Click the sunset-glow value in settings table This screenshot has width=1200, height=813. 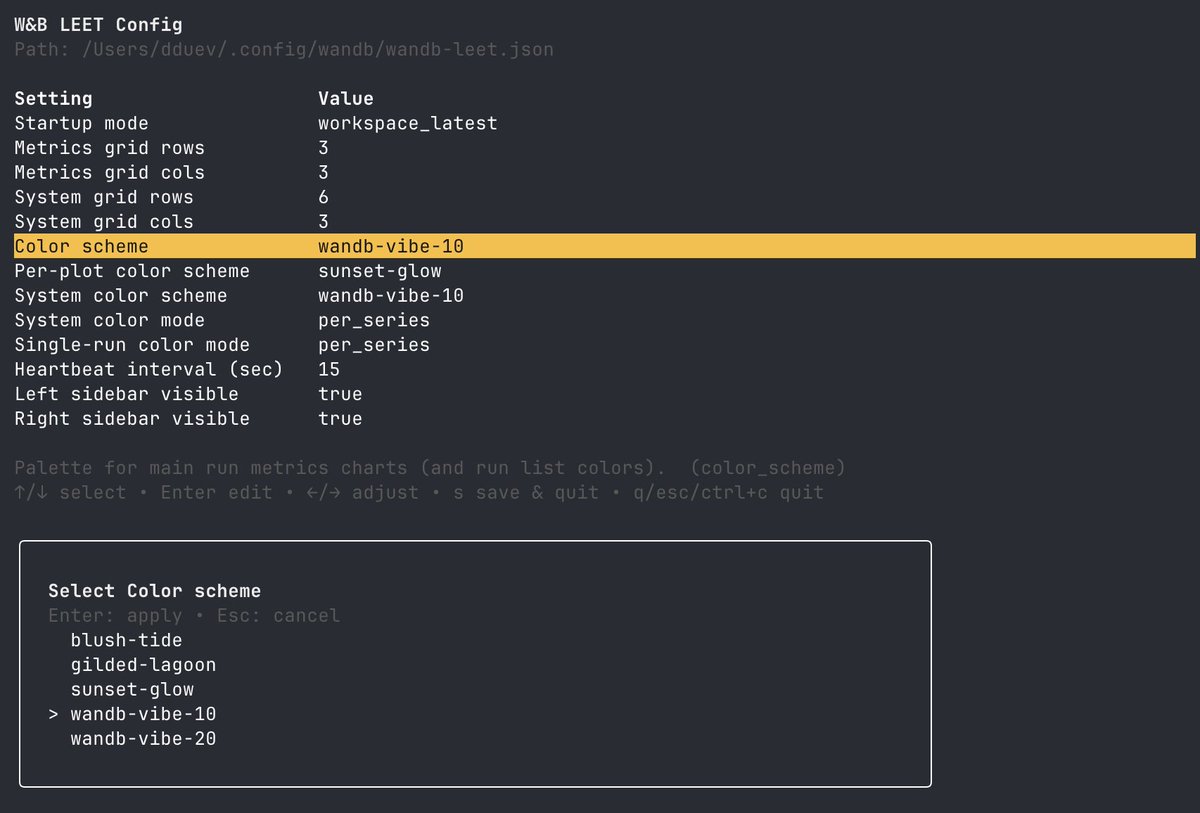click(x=380, y=271)
